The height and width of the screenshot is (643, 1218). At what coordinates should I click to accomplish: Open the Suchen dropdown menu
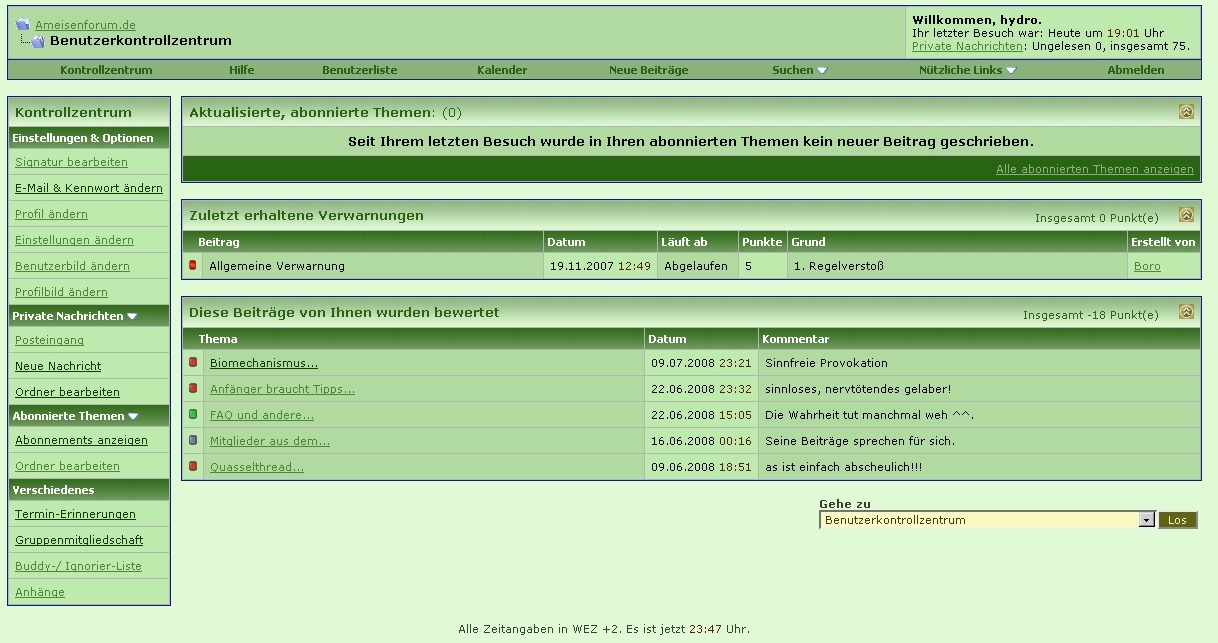tap(799, 70)
